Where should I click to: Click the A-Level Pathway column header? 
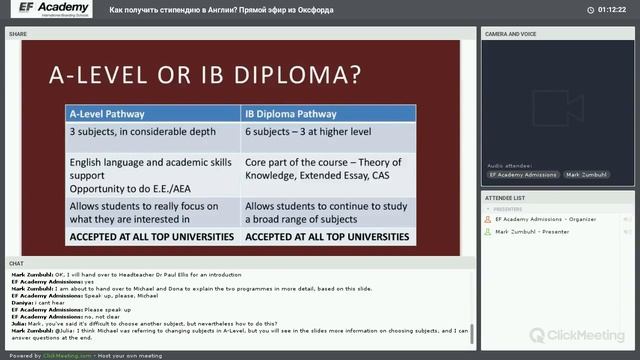tap(153, 114)
